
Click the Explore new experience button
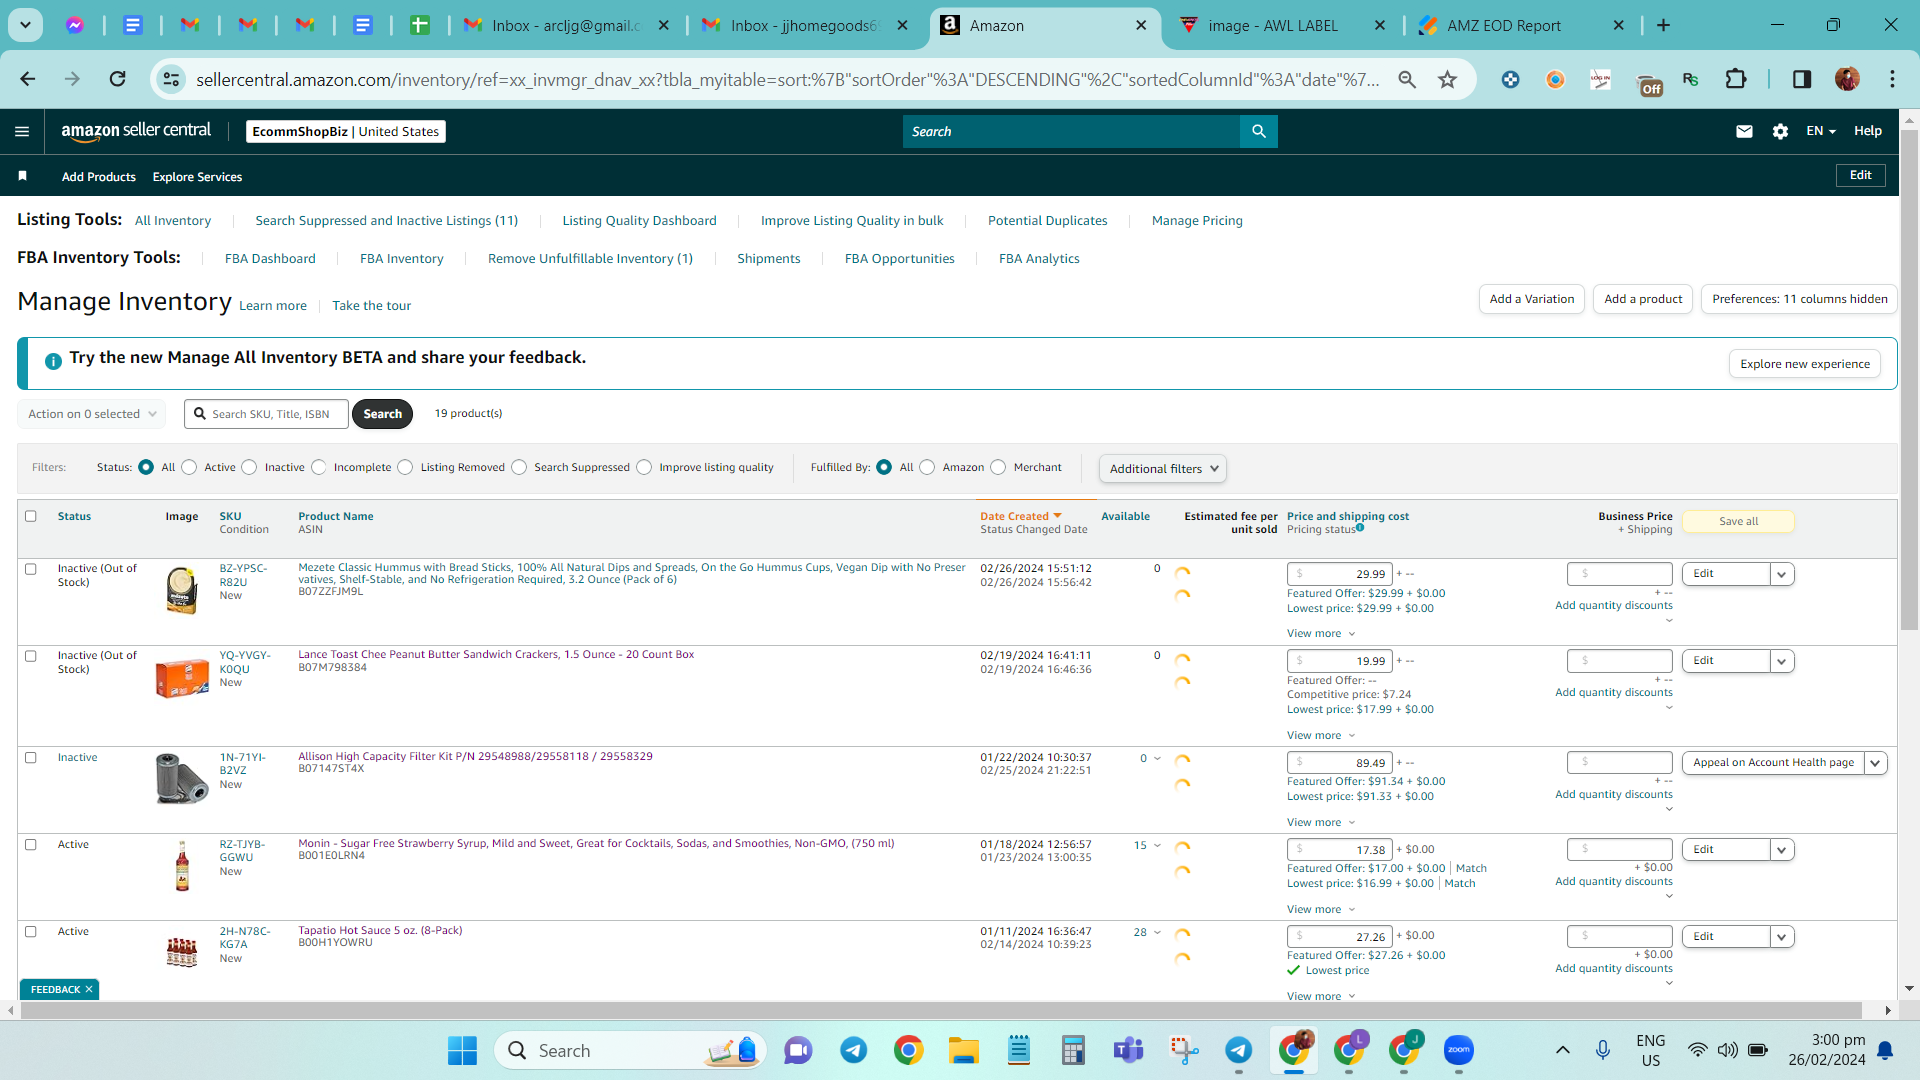pyautogui.click(x=1804, y=364)
